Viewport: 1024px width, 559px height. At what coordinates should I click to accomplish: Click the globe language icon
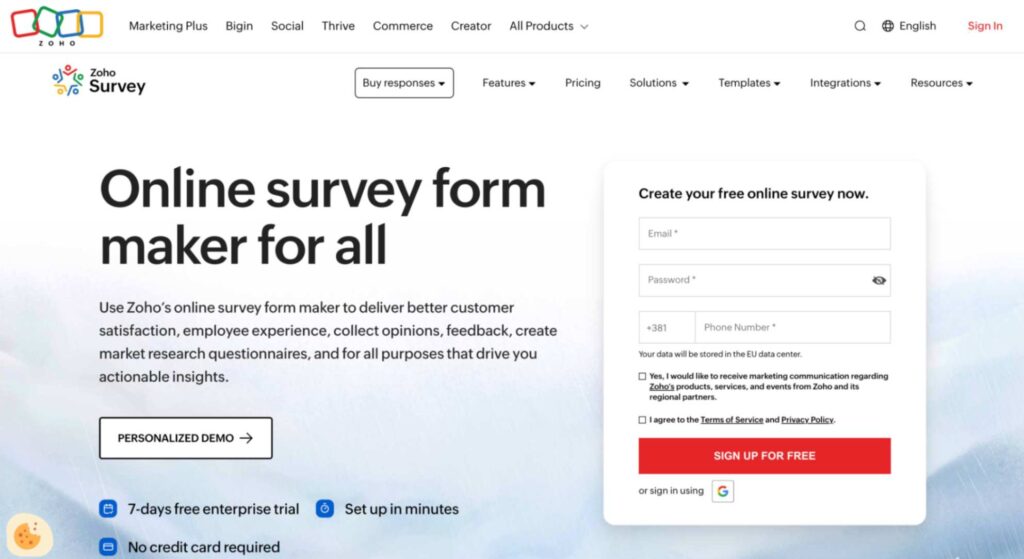point(888,26)
